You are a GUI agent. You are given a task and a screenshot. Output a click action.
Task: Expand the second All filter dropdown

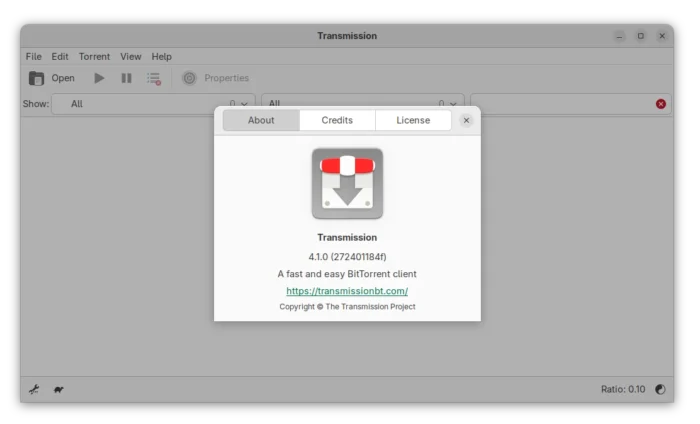pos(362,104)
